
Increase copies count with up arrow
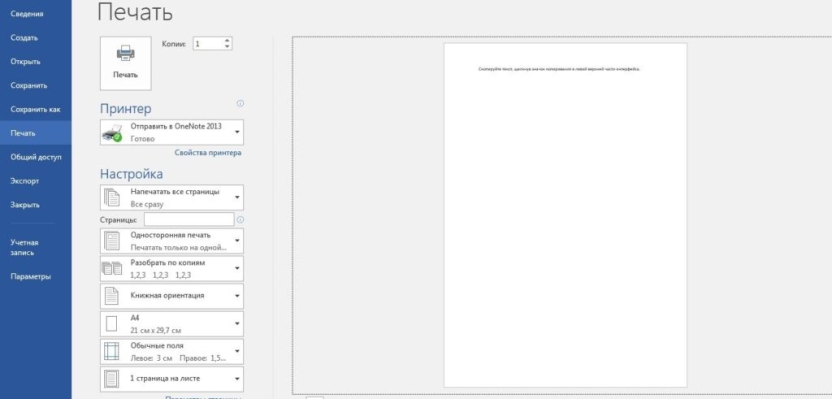click(227, 41)
